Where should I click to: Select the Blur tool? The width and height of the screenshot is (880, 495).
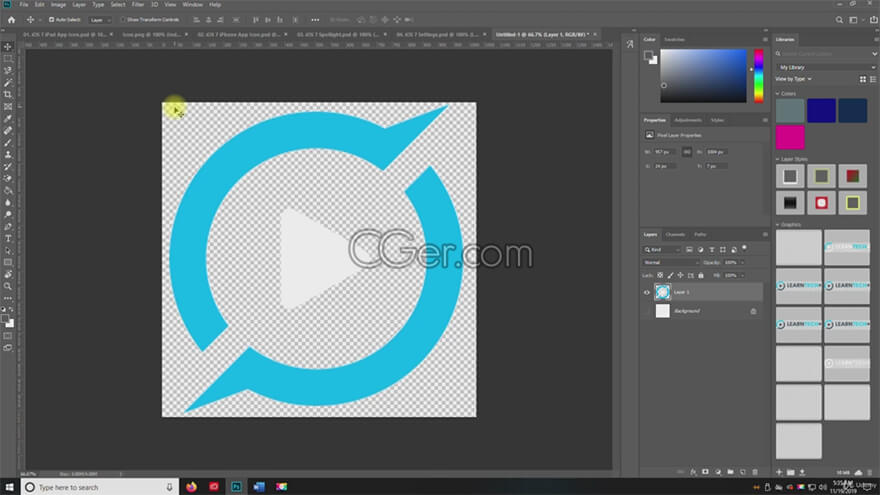coord(8,203)
